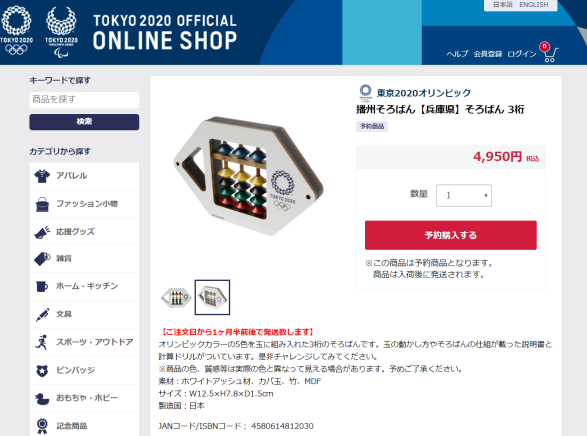Viewport: 587px width, 436px height.
Task: Click the apparel shirt icon
Action: click(x=42, y=176)
